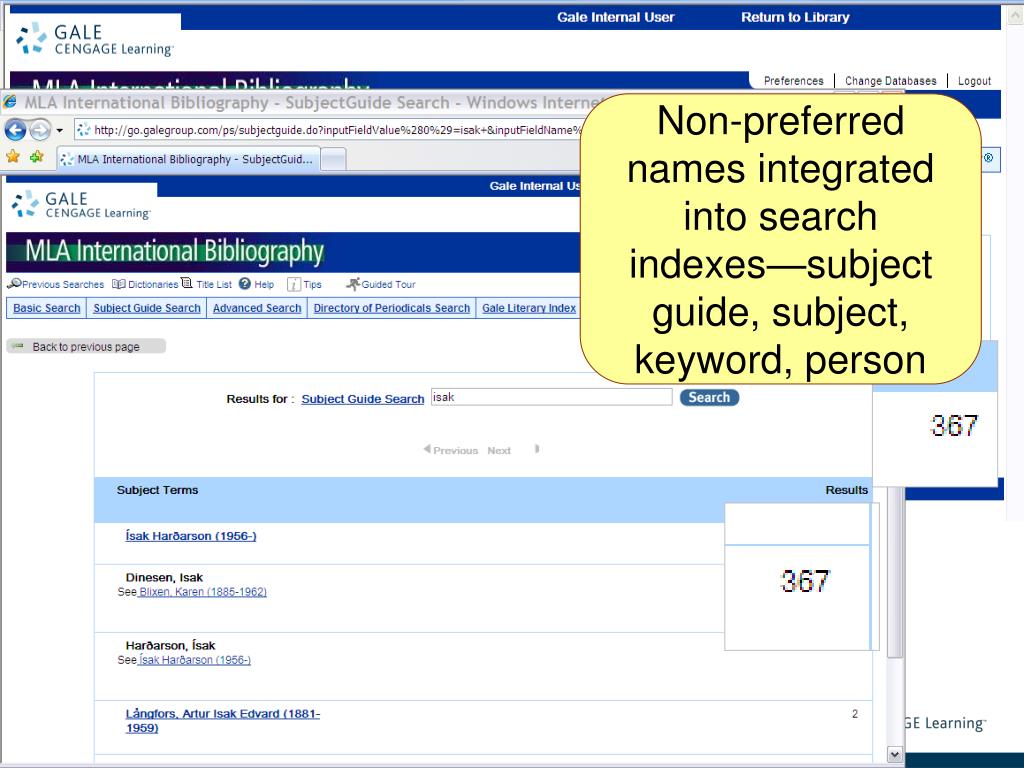Click the Results column header

846,490
